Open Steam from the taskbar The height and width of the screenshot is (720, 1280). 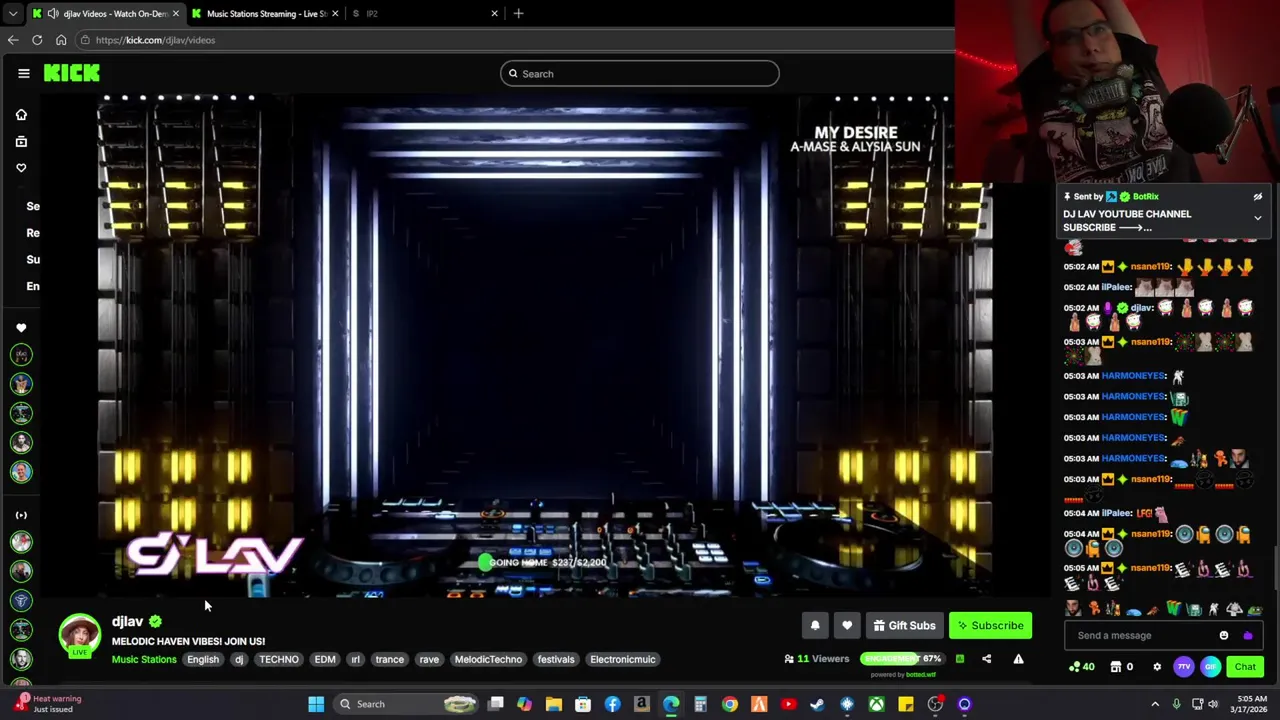(817, 704)
